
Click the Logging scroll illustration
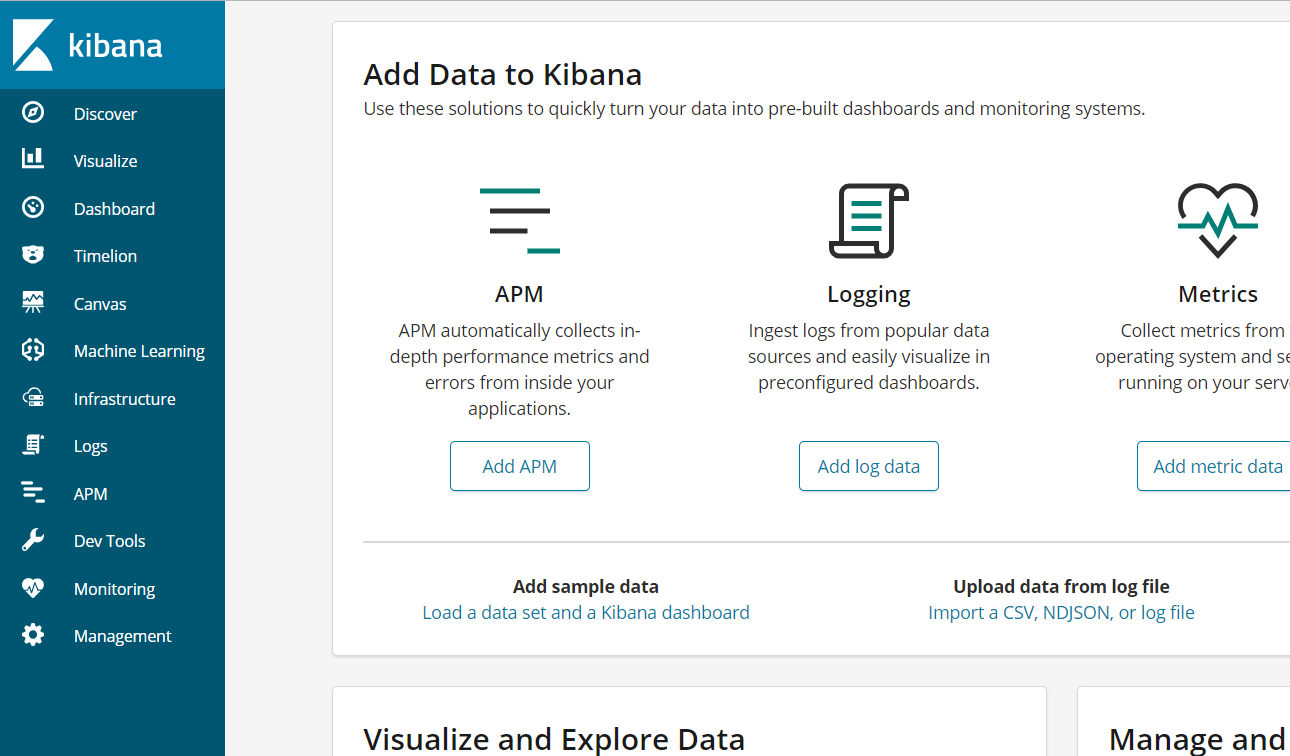(x=868, y=221)
